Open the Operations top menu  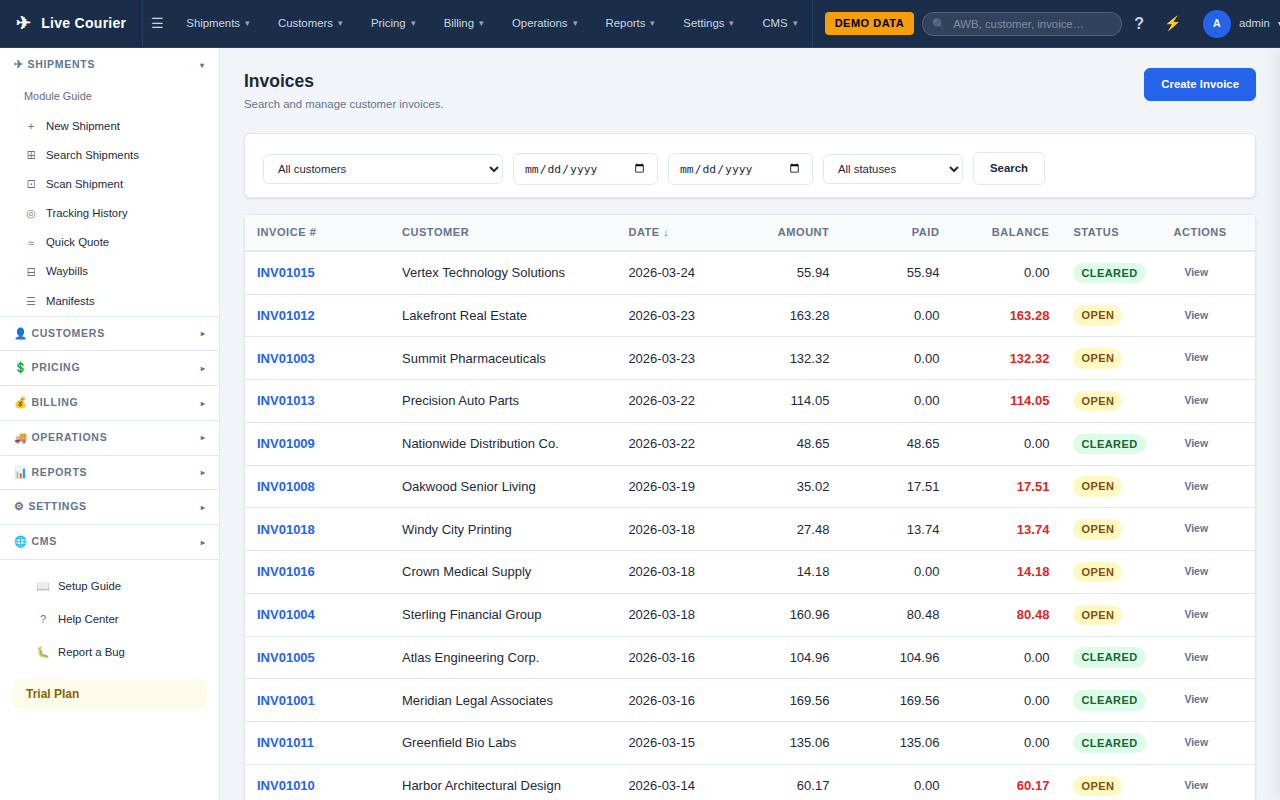coord(544,23)
